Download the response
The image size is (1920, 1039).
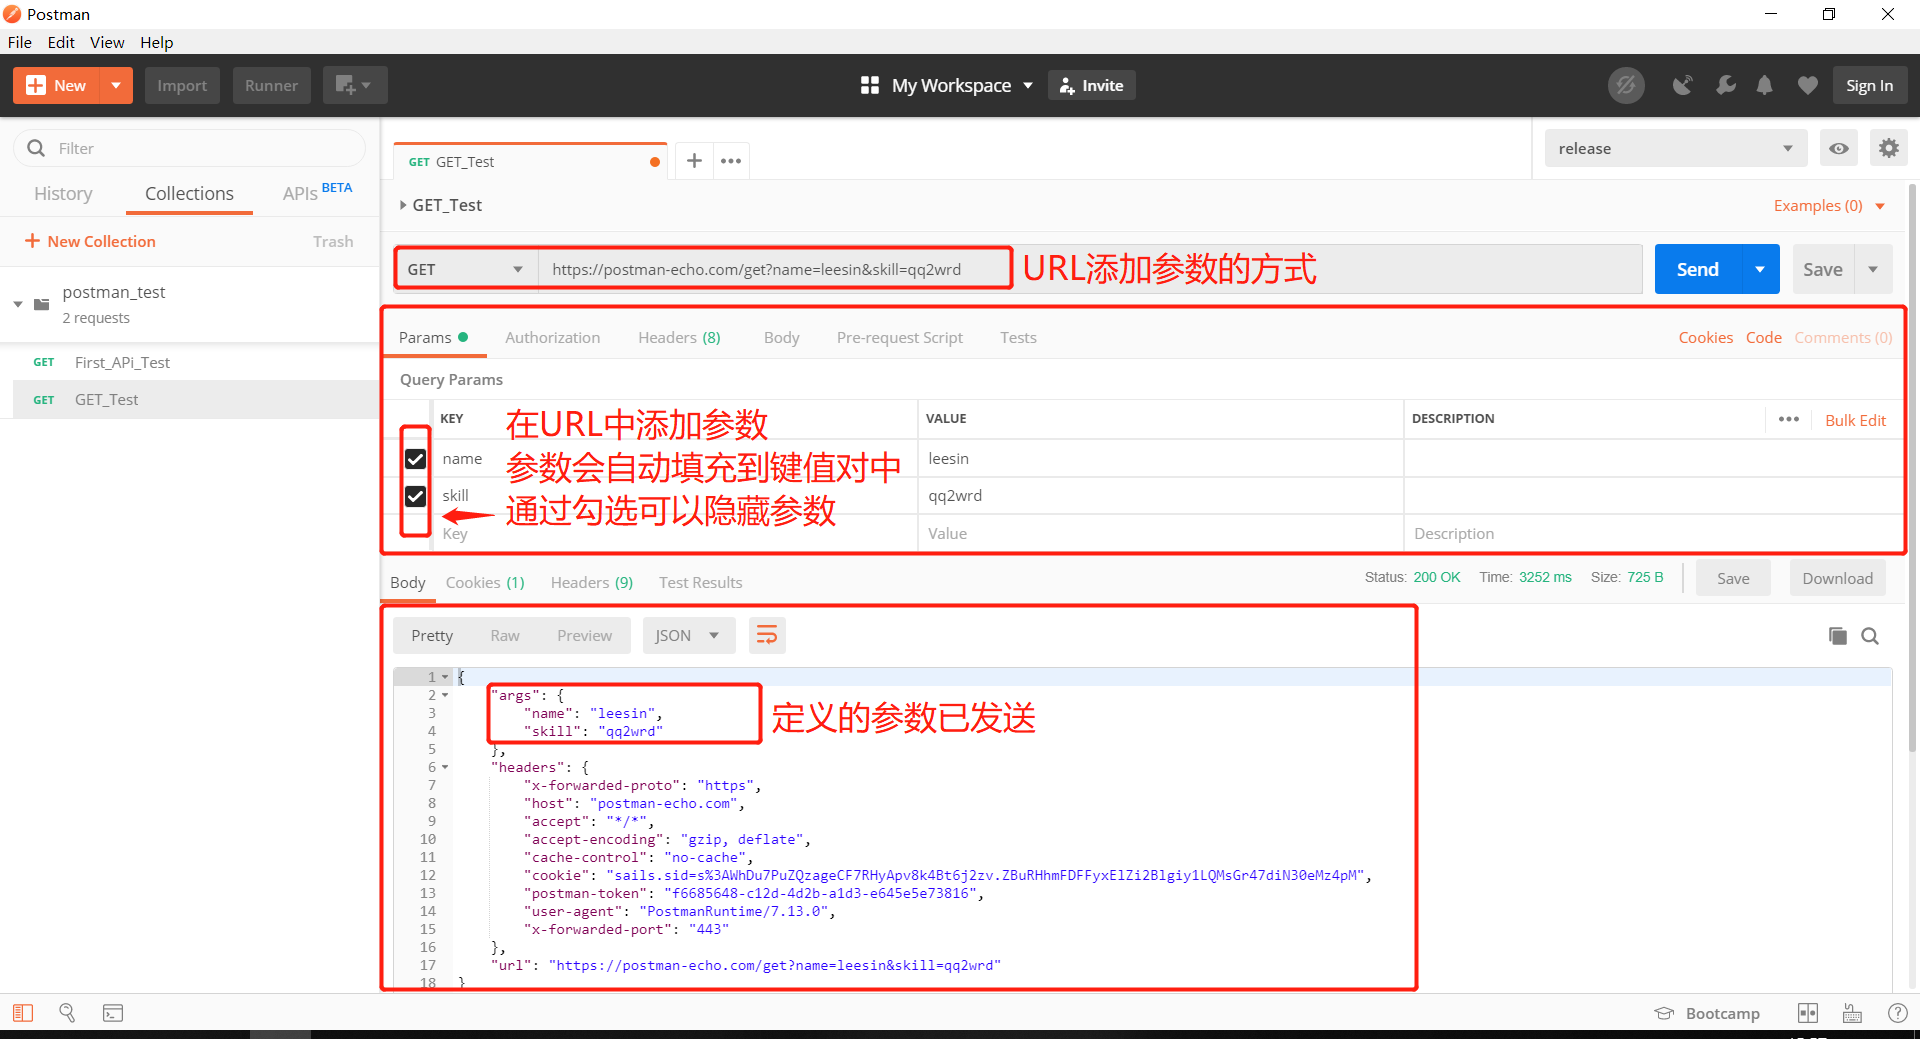click(1837, 578)
